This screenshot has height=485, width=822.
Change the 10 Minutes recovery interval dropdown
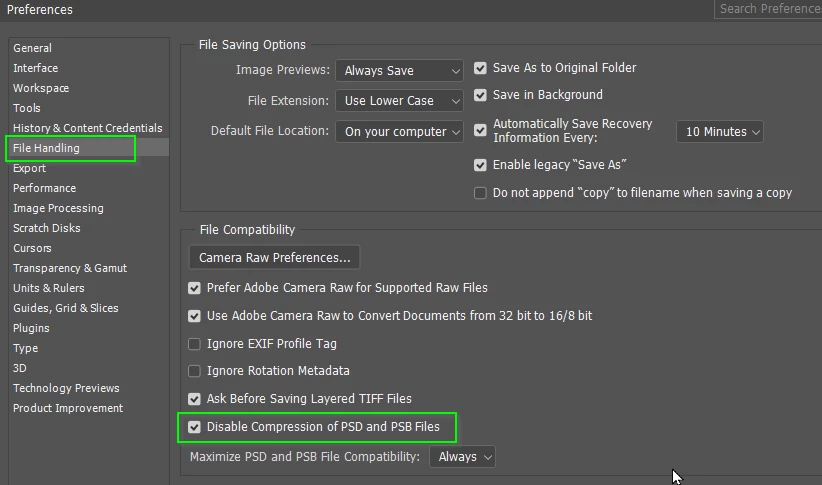pos(720,132)
